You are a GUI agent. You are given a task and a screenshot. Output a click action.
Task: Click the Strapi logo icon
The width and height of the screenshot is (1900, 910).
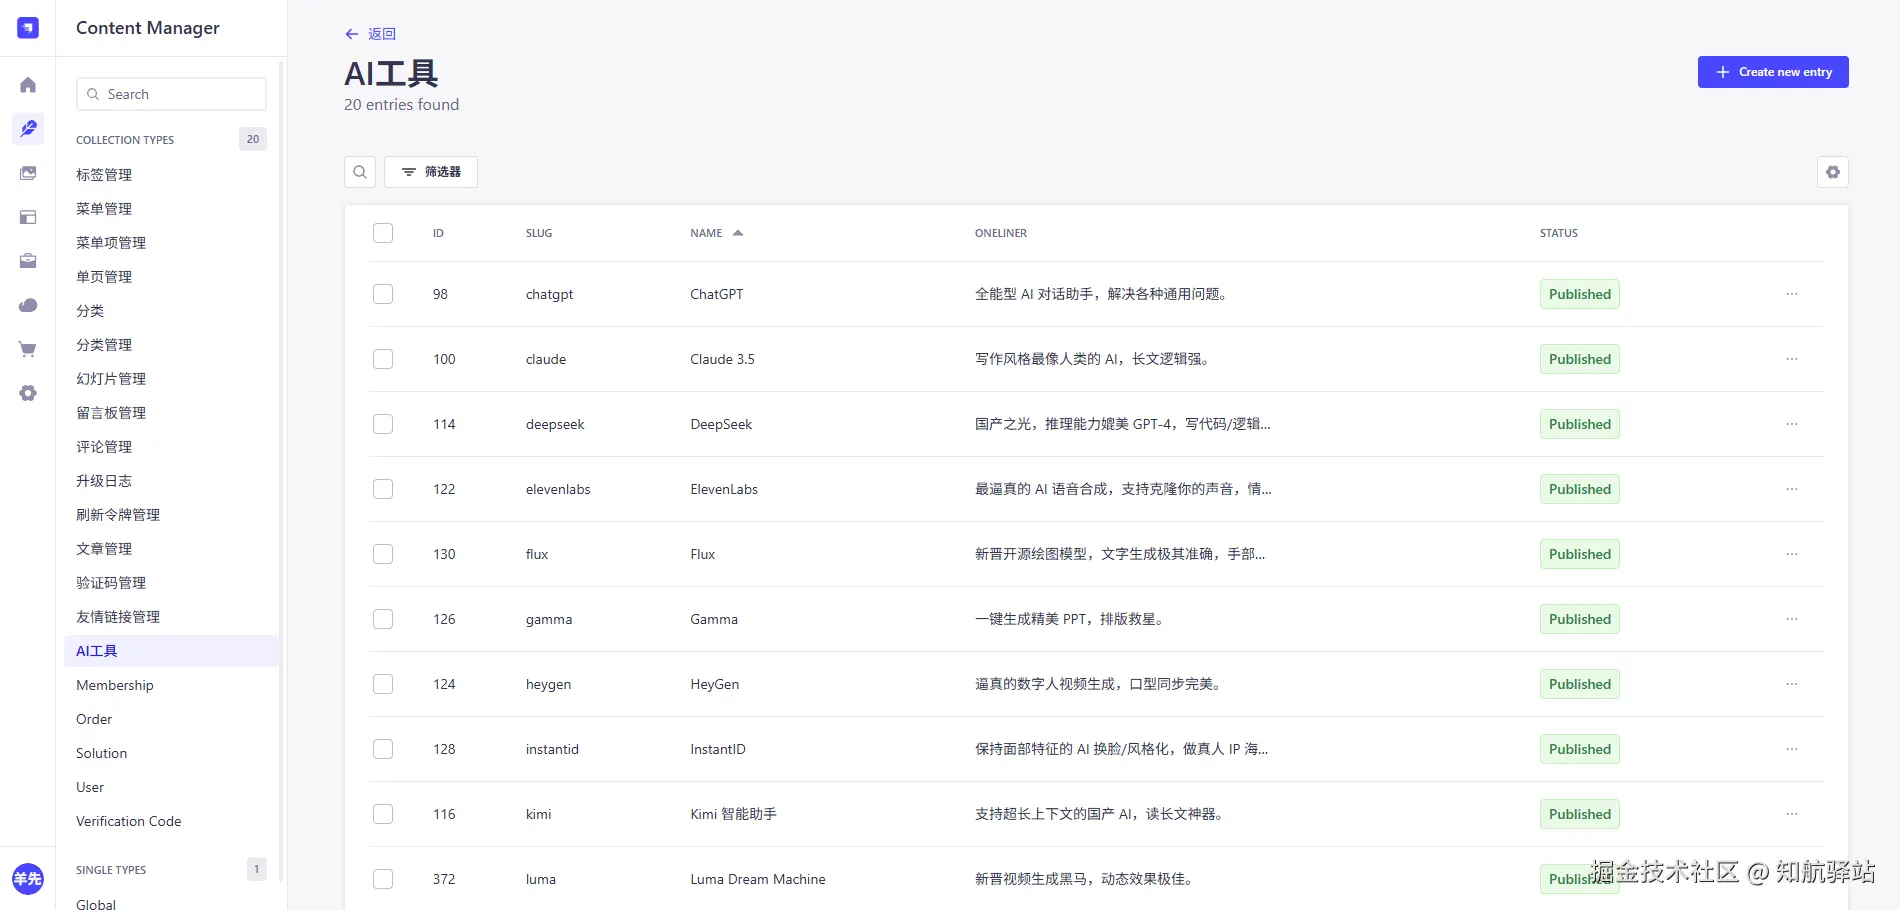coord(28,28)
